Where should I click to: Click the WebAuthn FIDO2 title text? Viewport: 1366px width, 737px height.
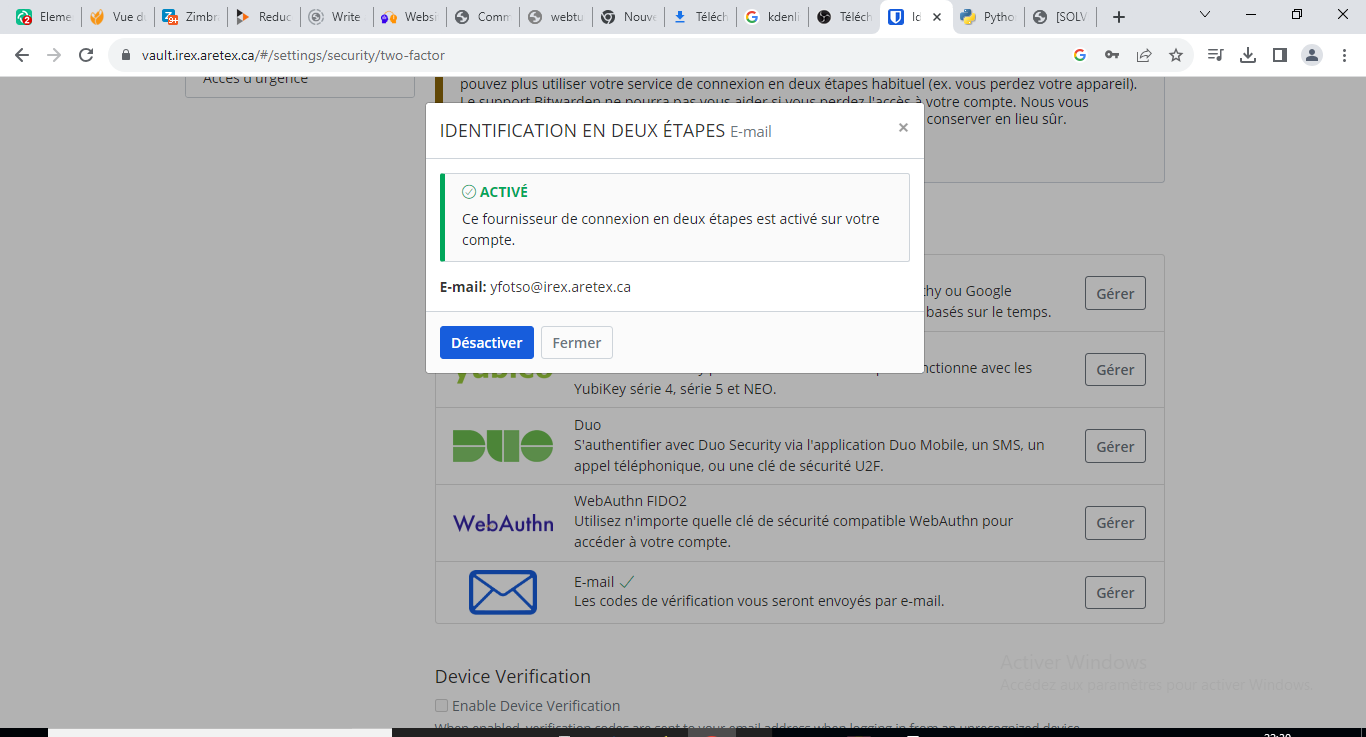click(630, 501)
